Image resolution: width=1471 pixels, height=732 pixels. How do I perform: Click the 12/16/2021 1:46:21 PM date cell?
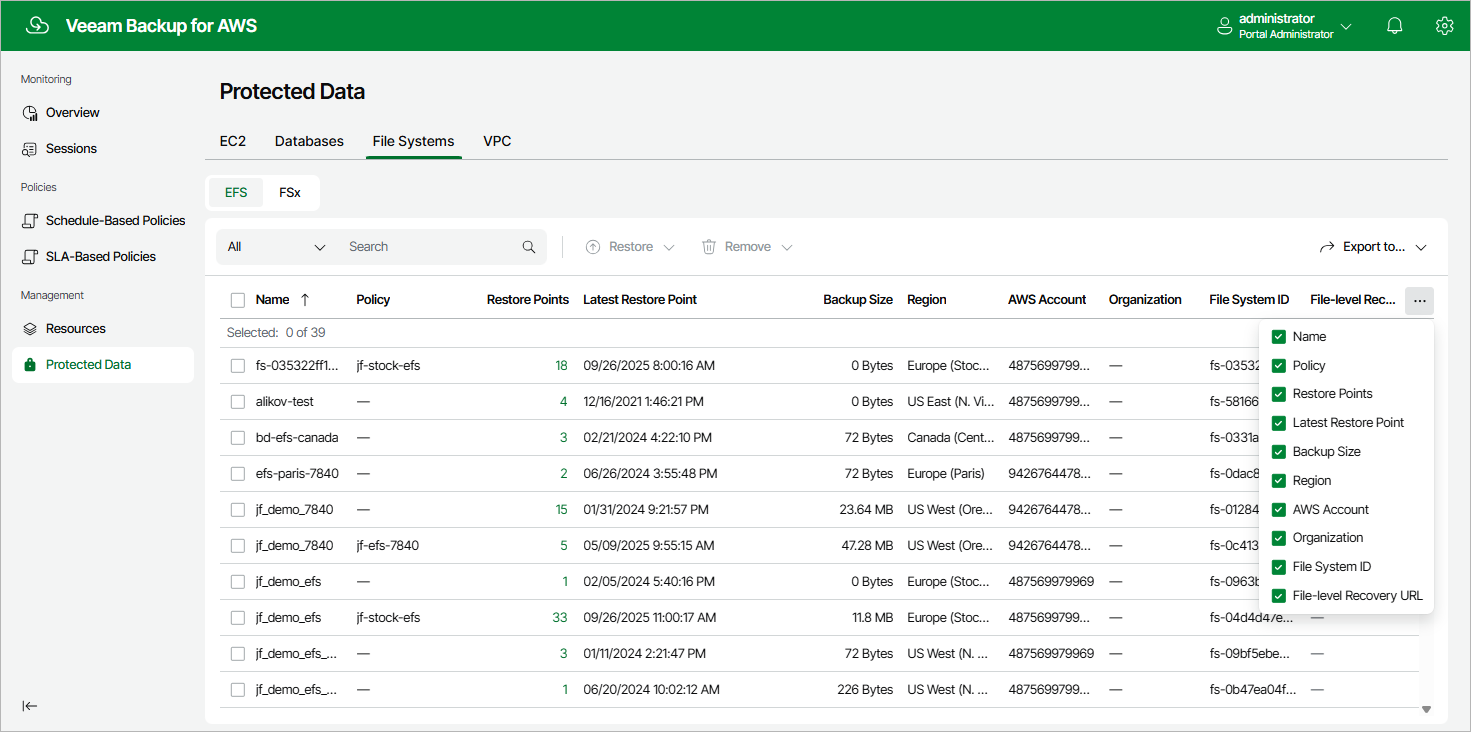(643, 402)
